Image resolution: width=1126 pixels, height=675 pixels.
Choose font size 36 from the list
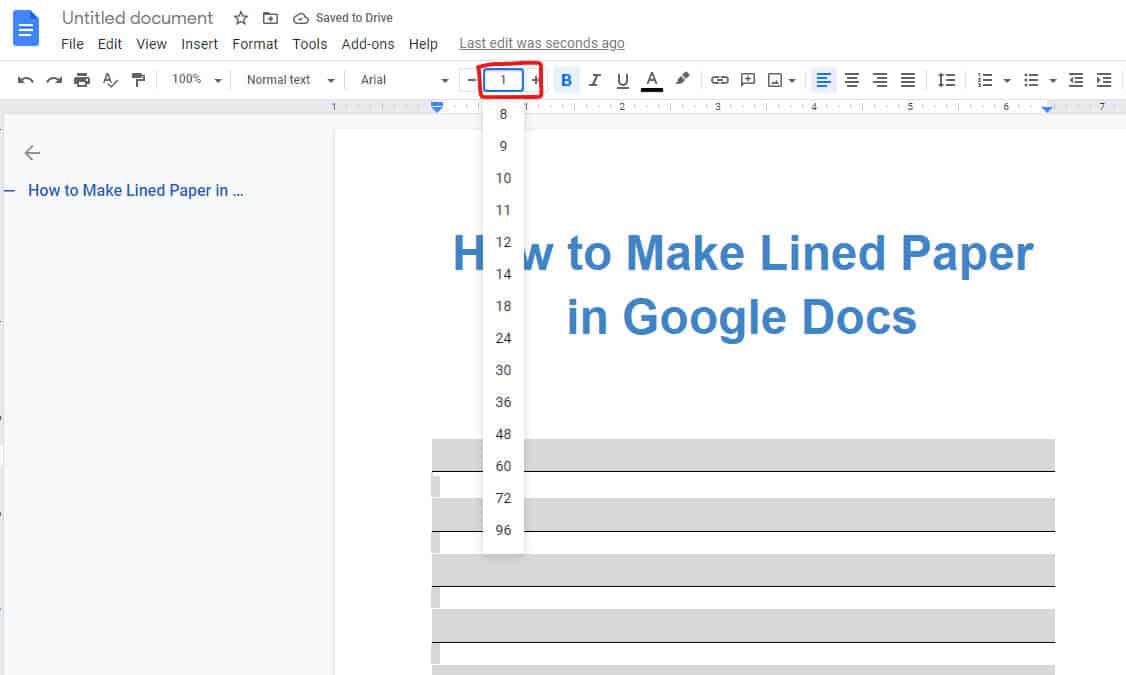pyautogui.click(x=503, y=402)
